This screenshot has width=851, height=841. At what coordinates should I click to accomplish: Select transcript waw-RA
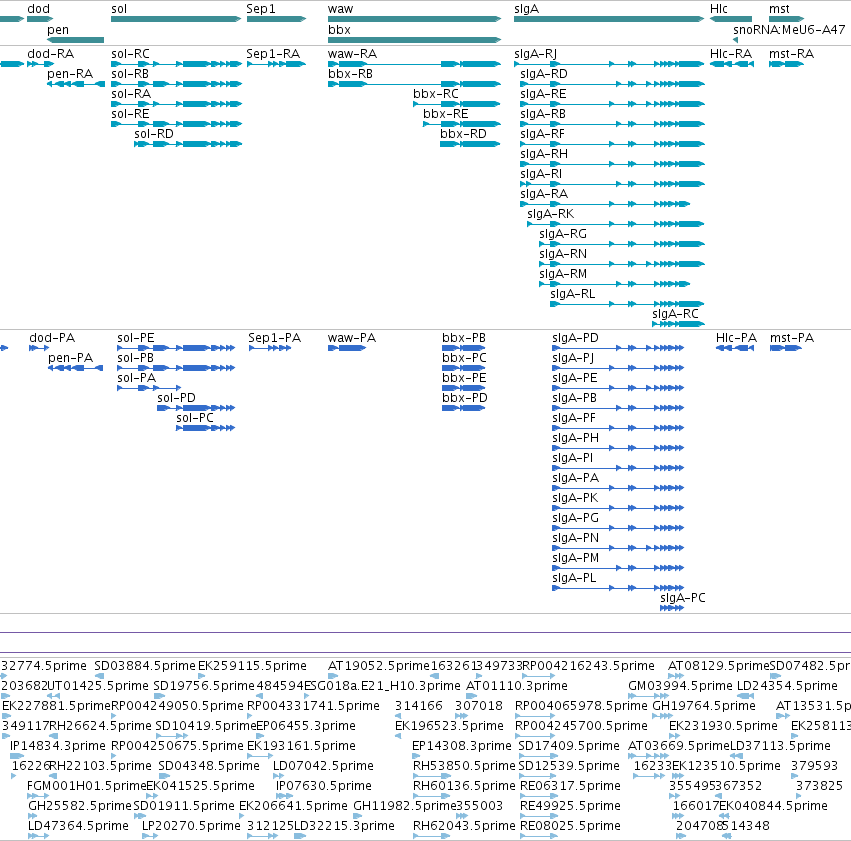(x=352, y=54)
